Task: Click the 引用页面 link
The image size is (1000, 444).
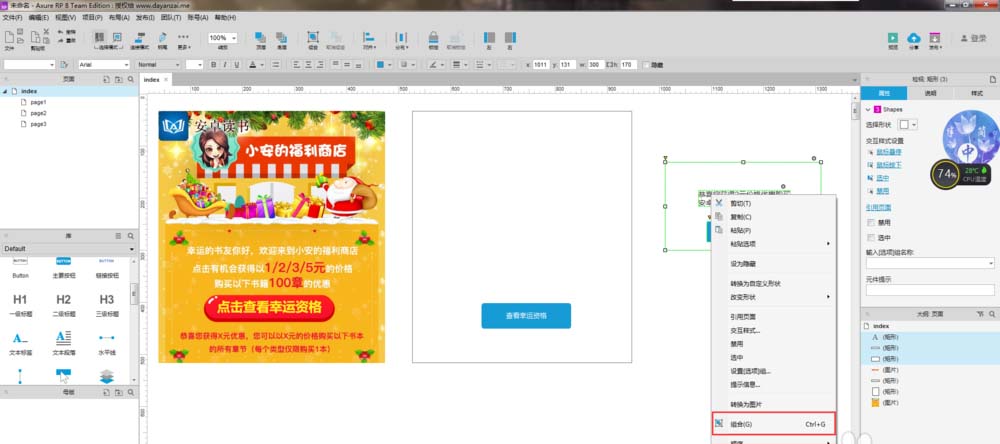Action: tap(878, 207)
